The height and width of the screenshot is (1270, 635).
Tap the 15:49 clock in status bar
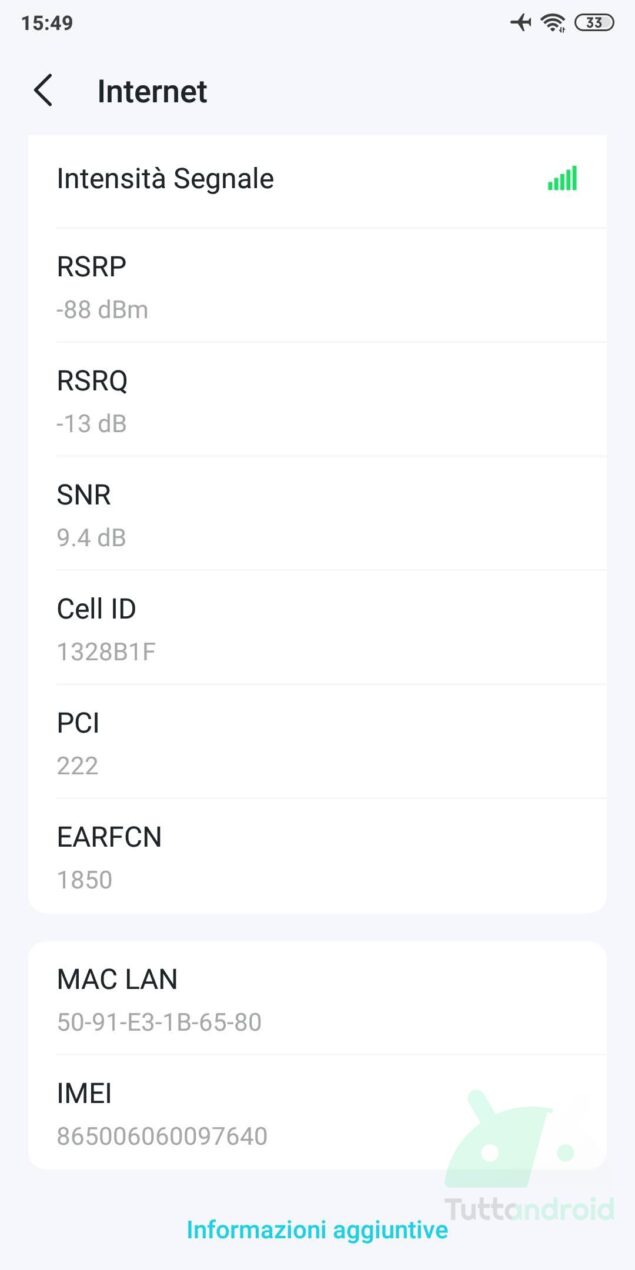point(47,22)
